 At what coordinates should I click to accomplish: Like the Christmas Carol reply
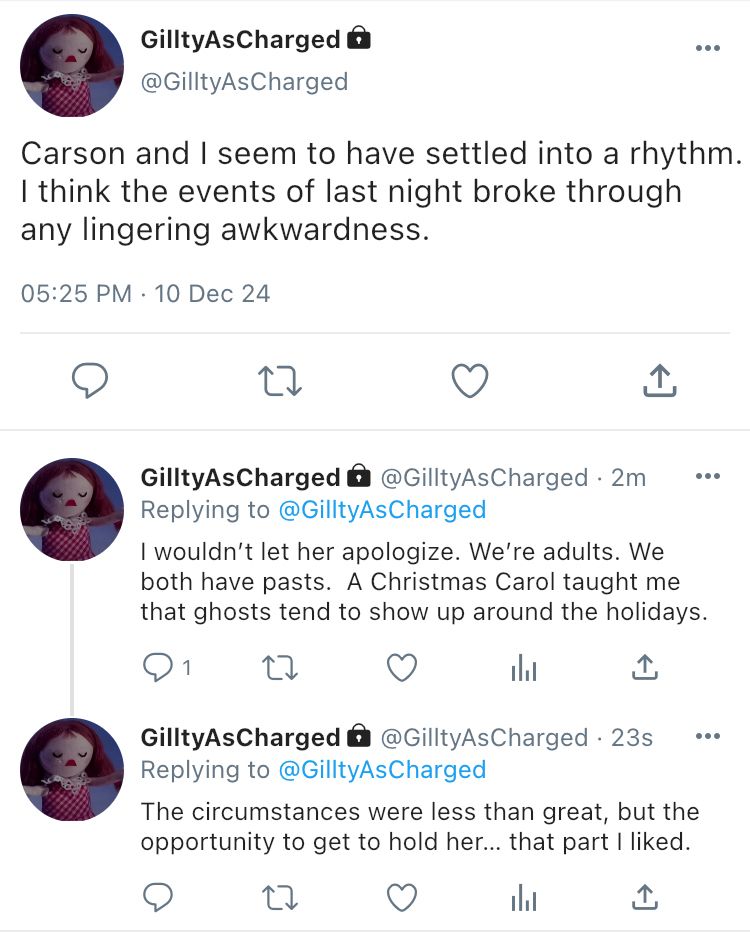[x=402, y=667]
